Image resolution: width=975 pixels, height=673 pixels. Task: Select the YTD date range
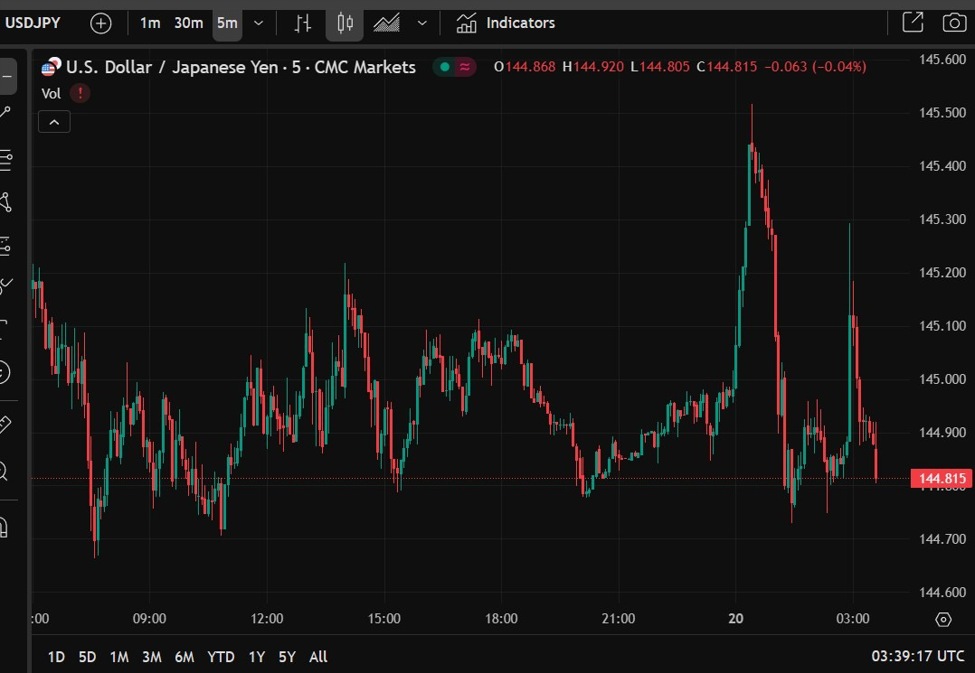(220, 657)
